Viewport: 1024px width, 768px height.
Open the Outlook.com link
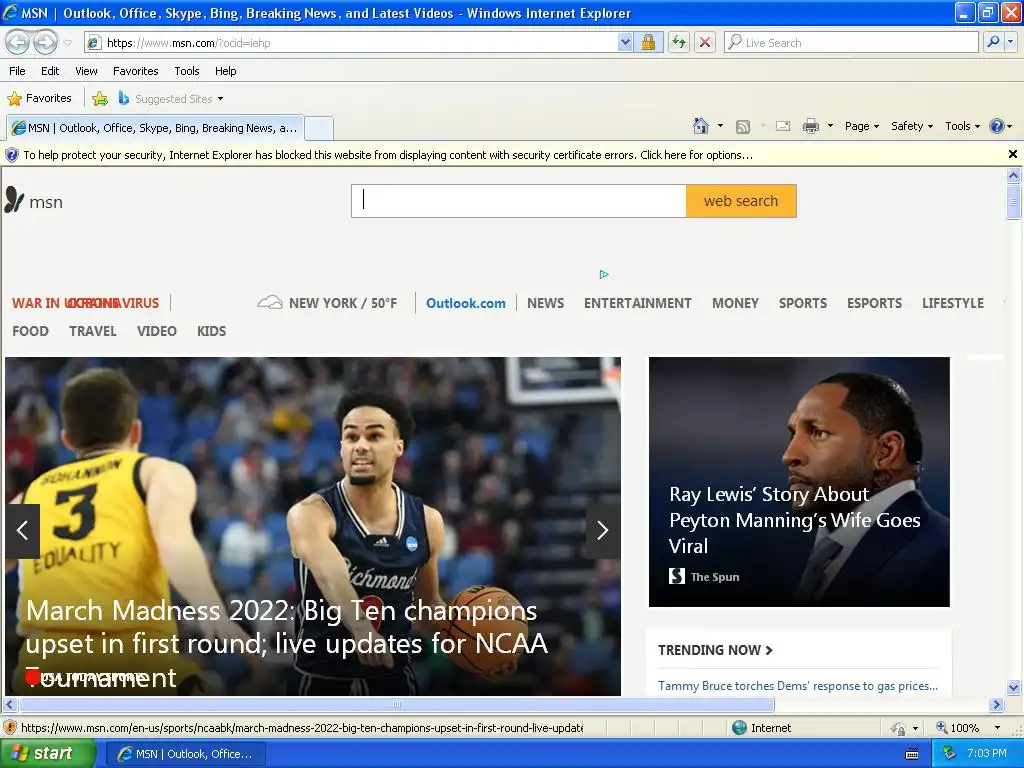click(x=466, y=303)
